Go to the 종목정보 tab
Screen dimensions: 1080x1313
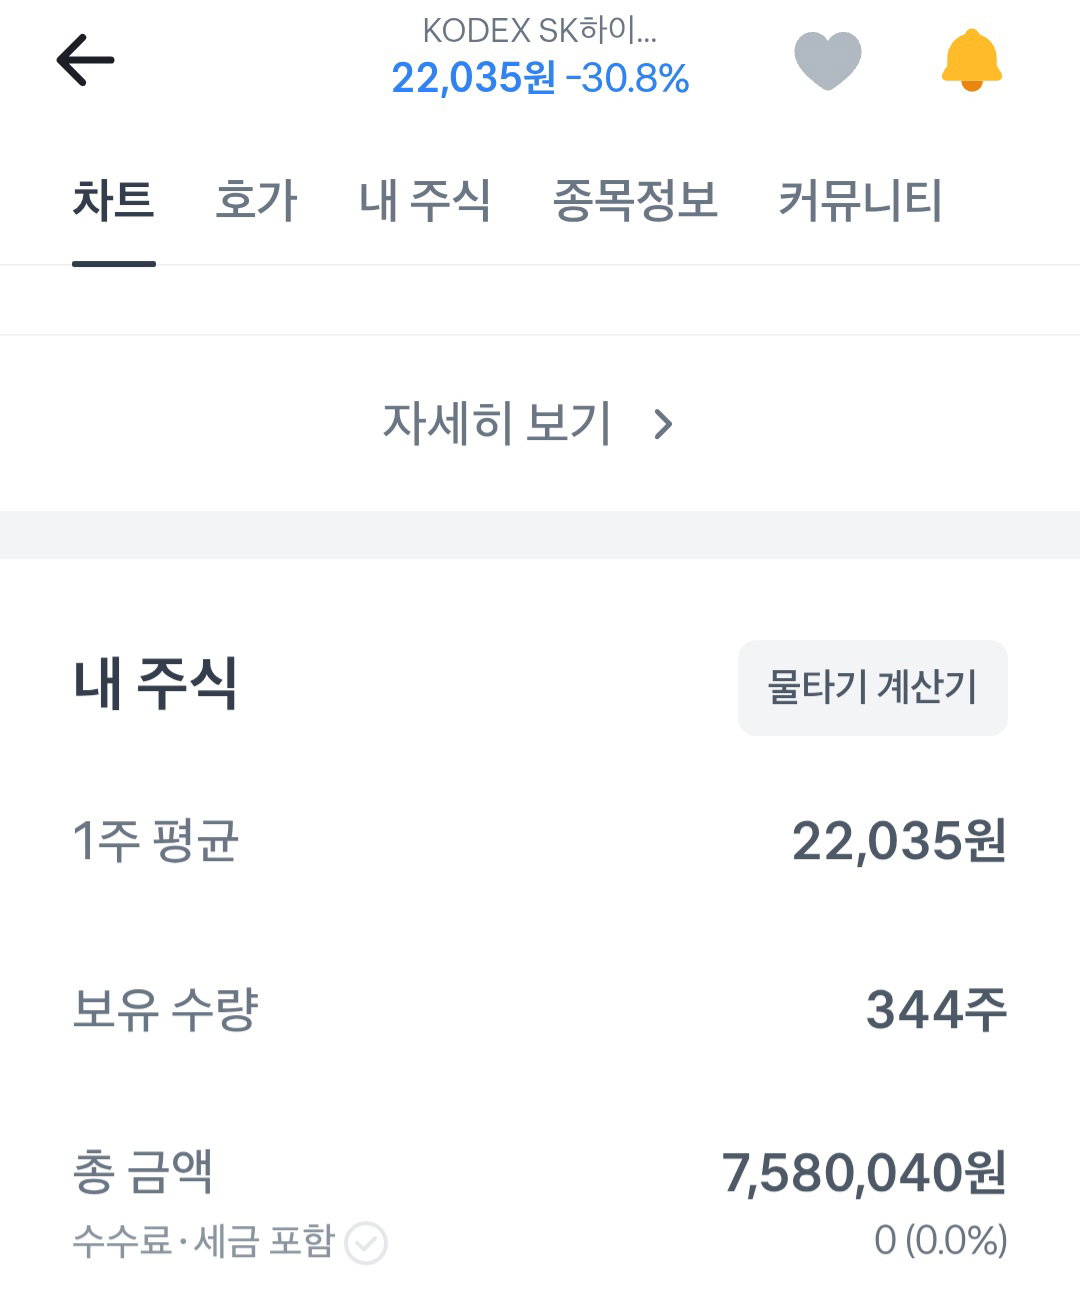tap(635, 200)
